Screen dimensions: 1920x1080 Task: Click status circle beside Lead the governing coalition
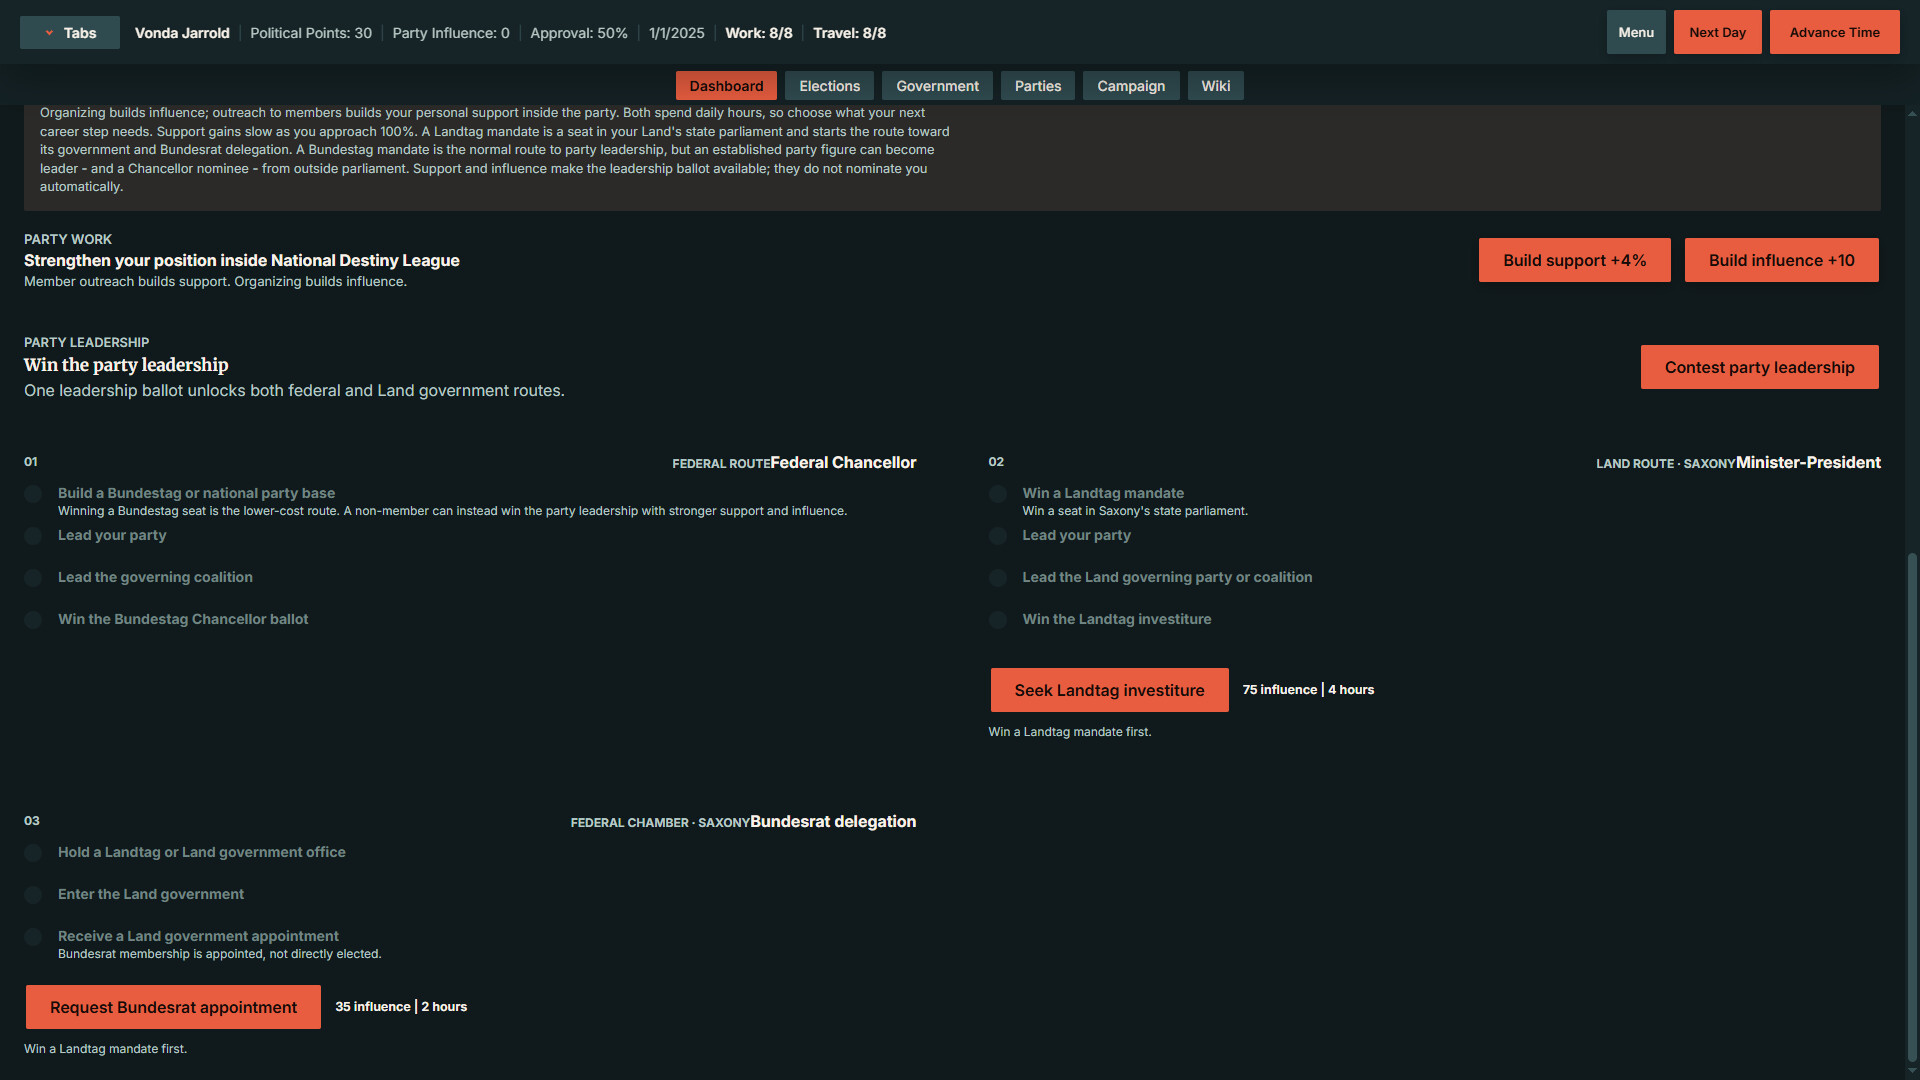coord(33,578)
